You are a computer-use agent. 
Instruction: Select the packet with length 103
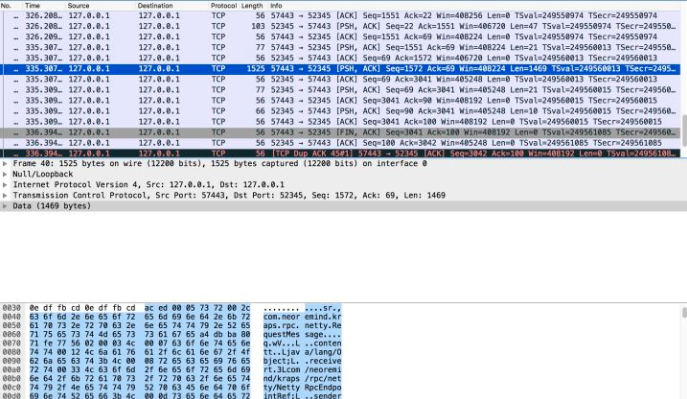pyautogui.click(x=340, y=26)
